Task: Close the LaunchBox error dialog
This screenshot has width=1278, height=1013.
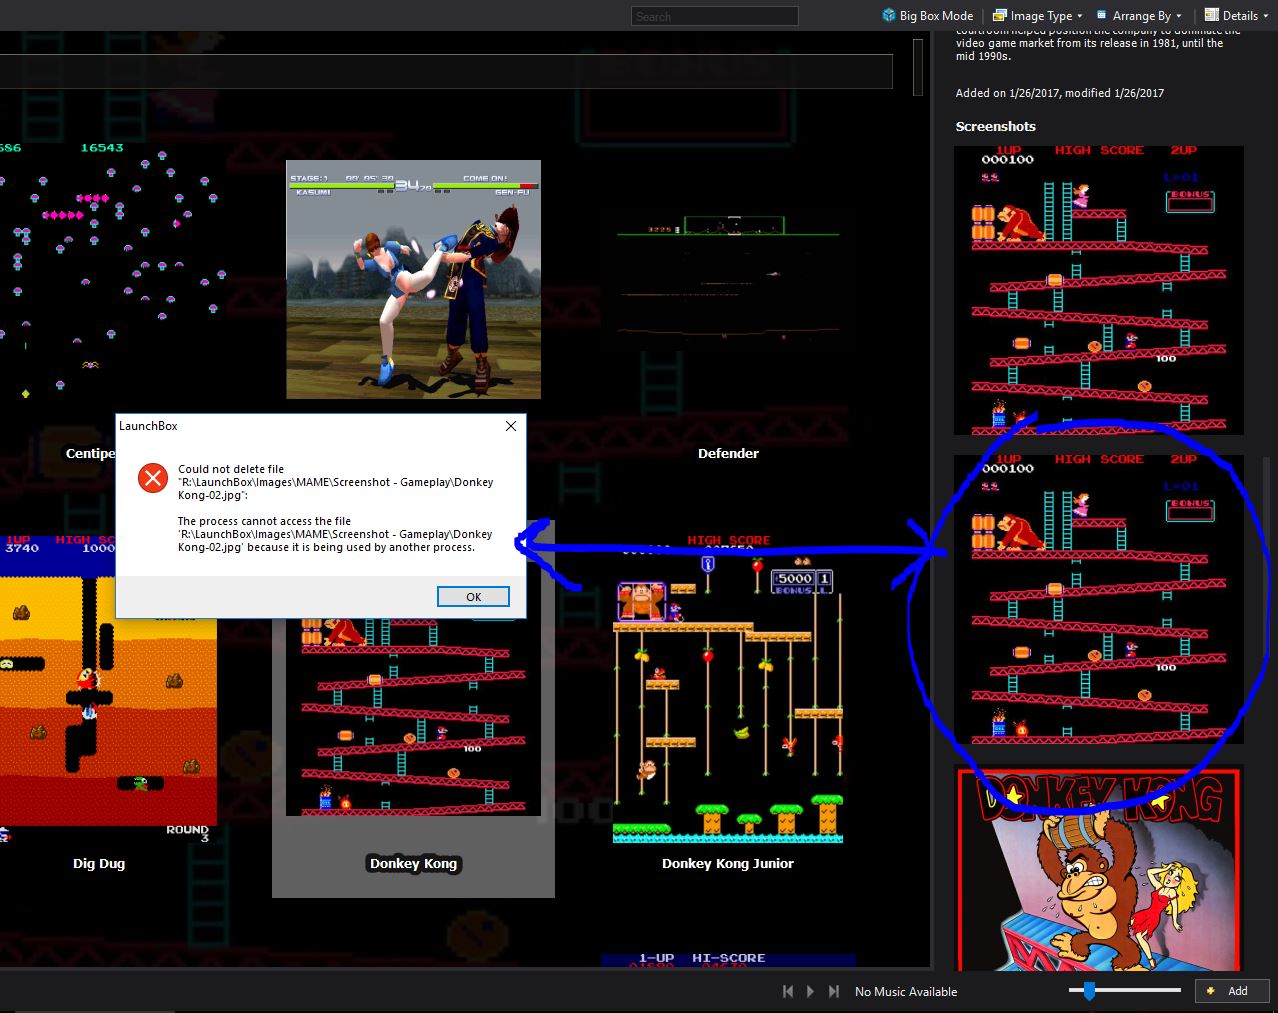Action: tap(511, 426)
